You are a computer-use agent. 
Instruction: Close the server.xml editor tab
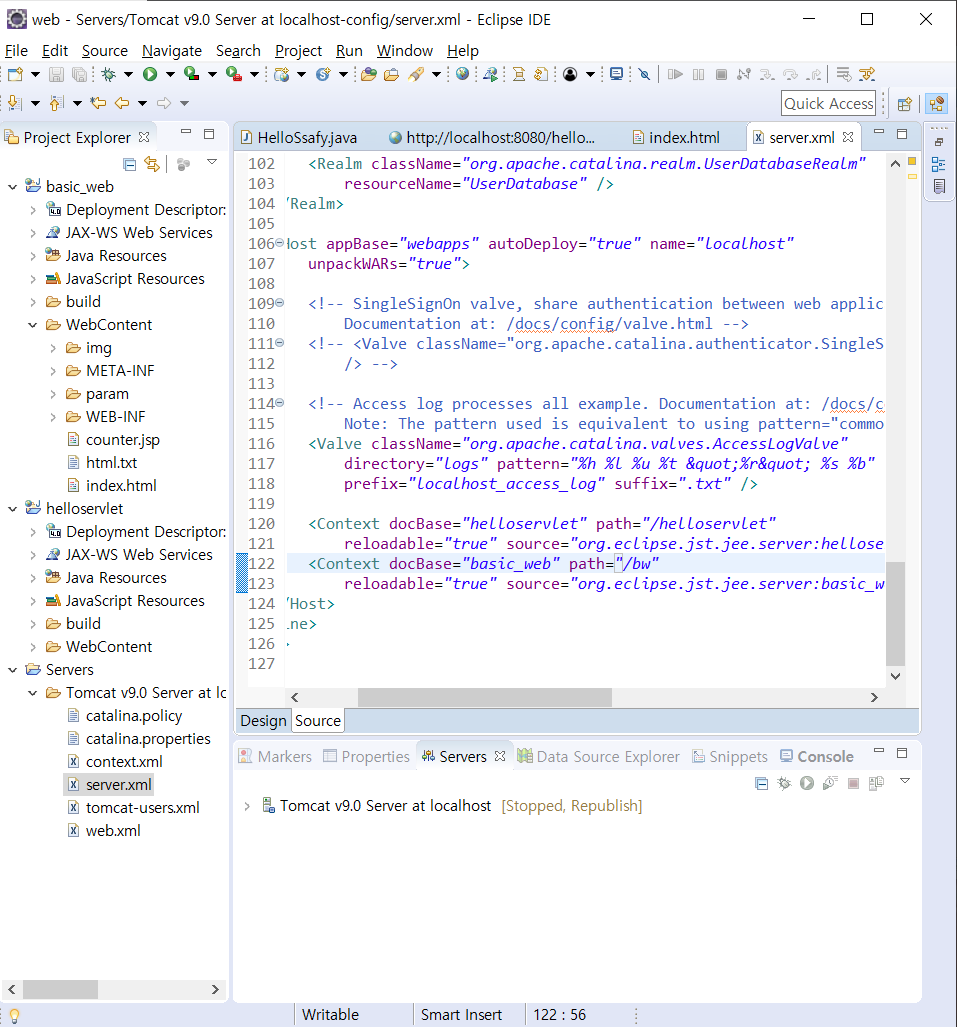pos(848,137)
